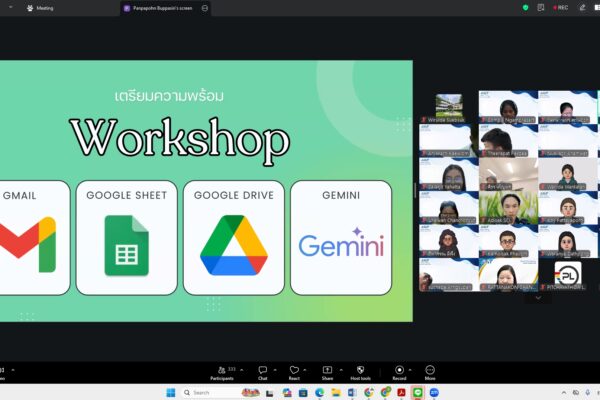600x400 pixels.
Task: Open Zoom app icon in taskbar
Action: [x=434, y=392]
